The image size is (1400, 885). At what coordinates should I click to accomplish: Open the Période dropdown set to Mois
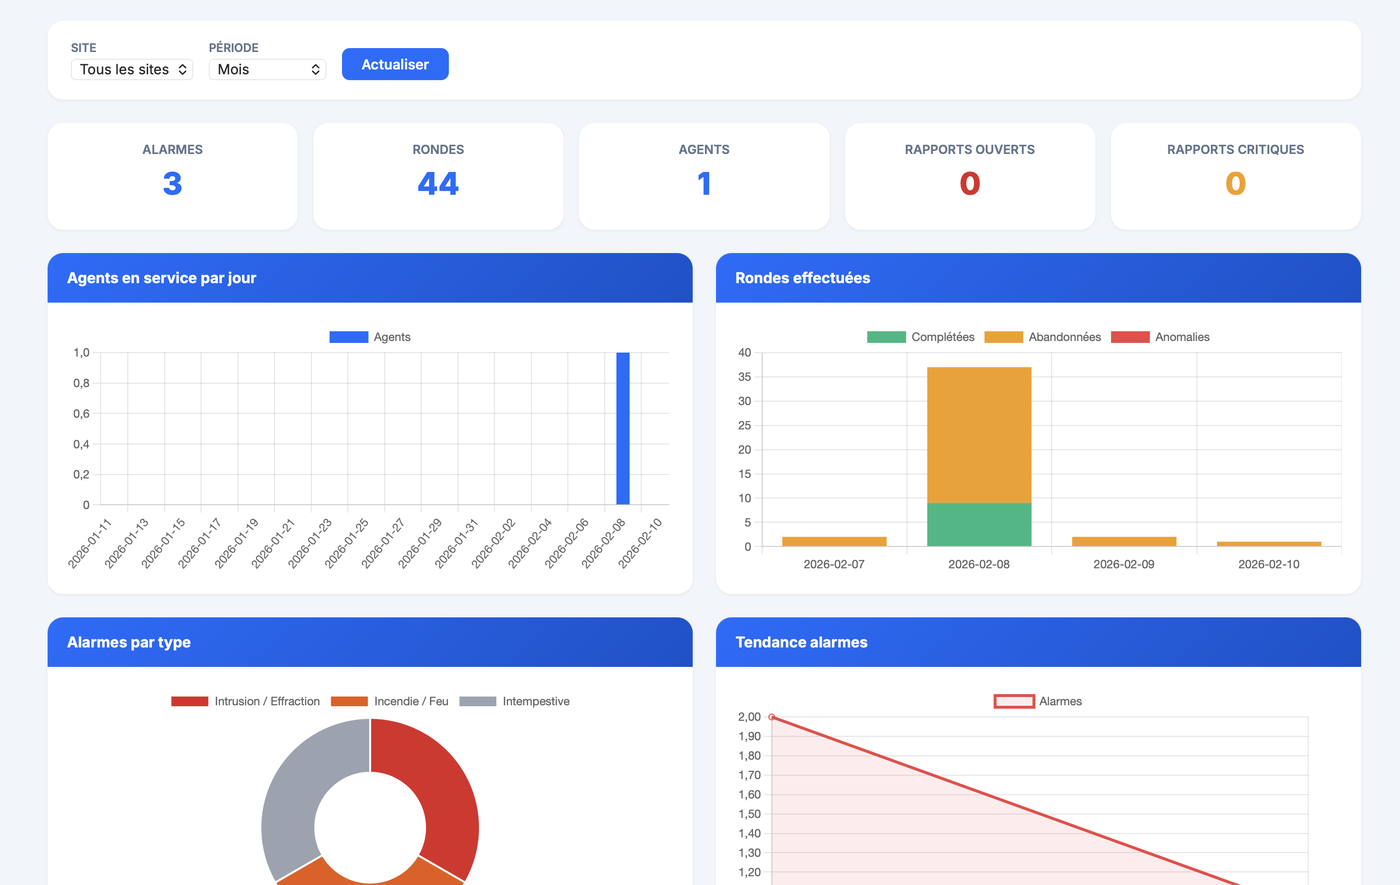coord(267,69)
